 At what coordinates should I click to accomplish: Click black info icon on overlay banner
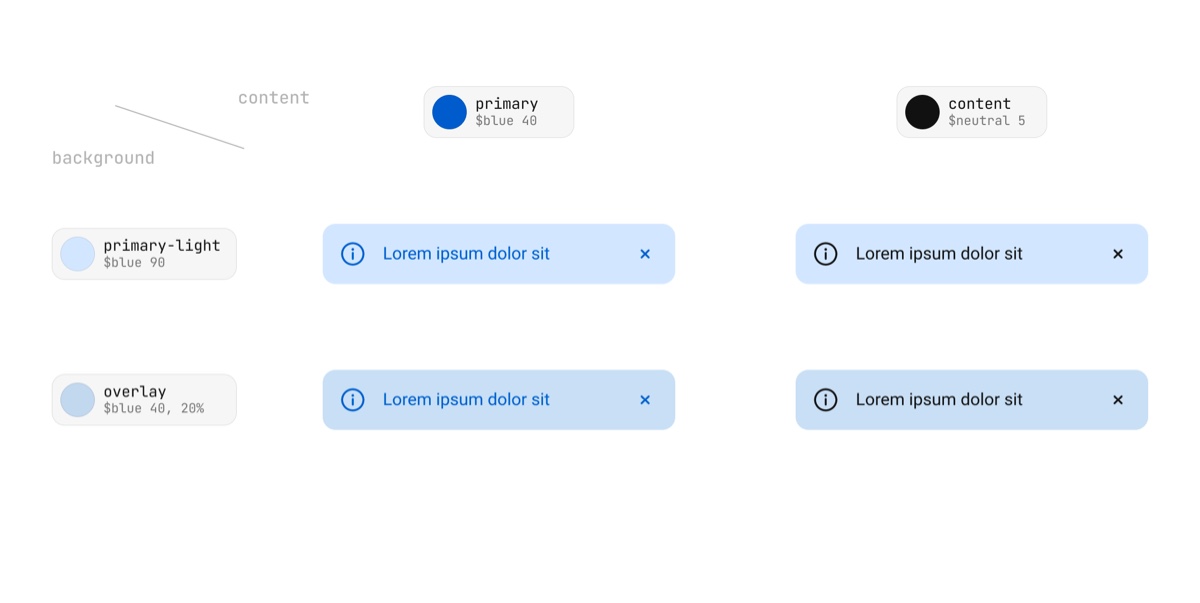coord(826,400)
